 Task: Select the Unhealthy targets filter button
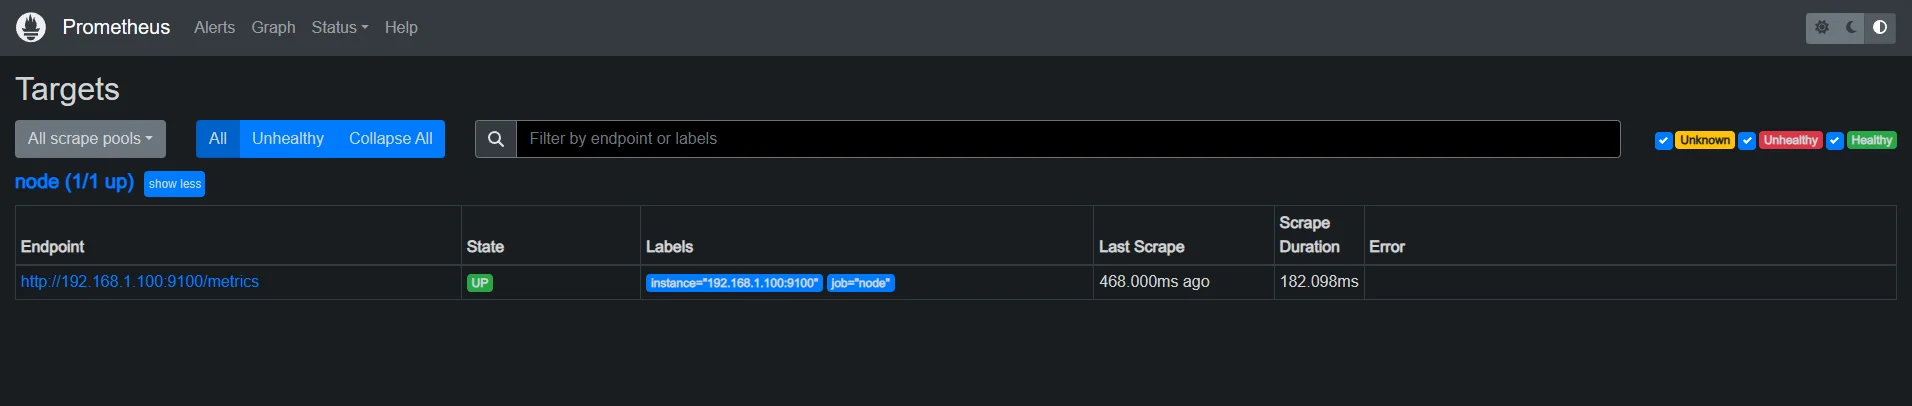tap(288, 139)
